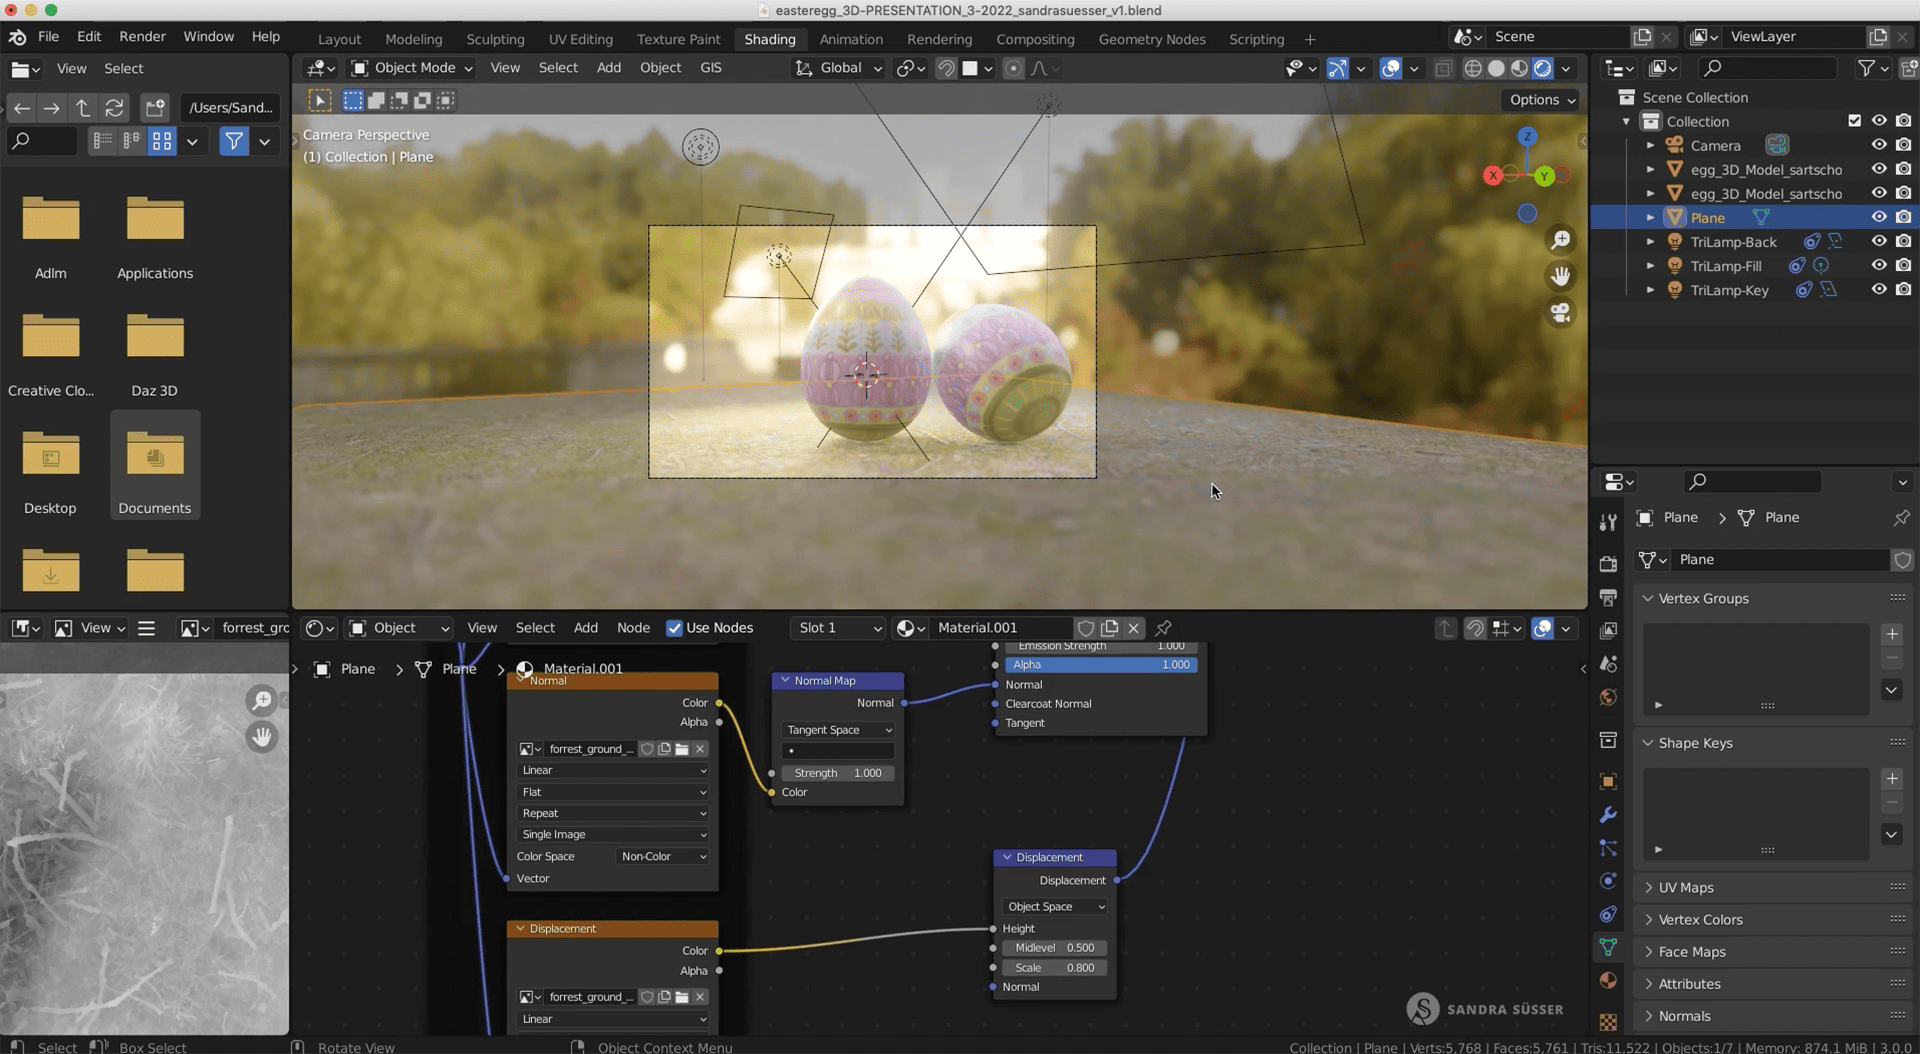
Task: Open Render menu in top bar
Action: (142, 37)
